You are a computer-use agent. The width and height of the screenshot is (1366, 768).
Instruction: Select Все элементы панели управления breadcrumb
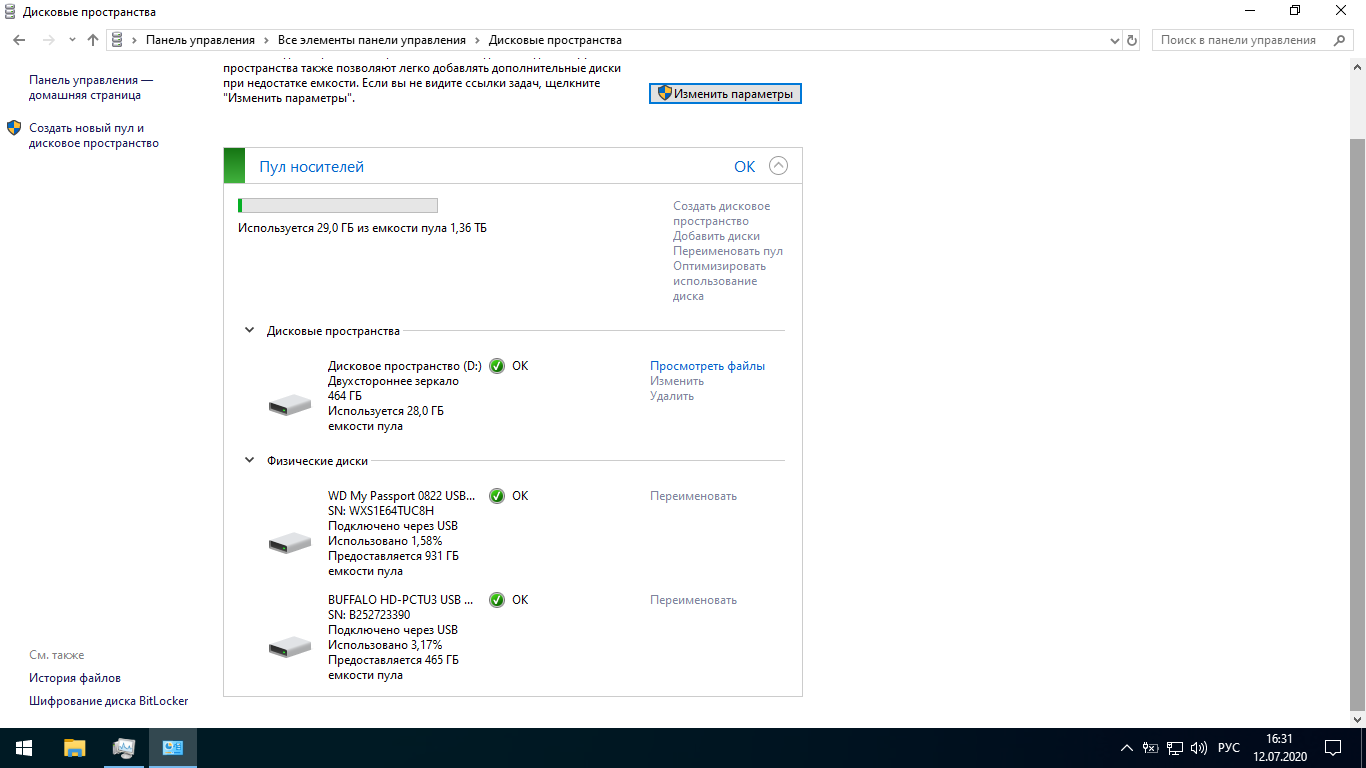(x=372, y=40)
